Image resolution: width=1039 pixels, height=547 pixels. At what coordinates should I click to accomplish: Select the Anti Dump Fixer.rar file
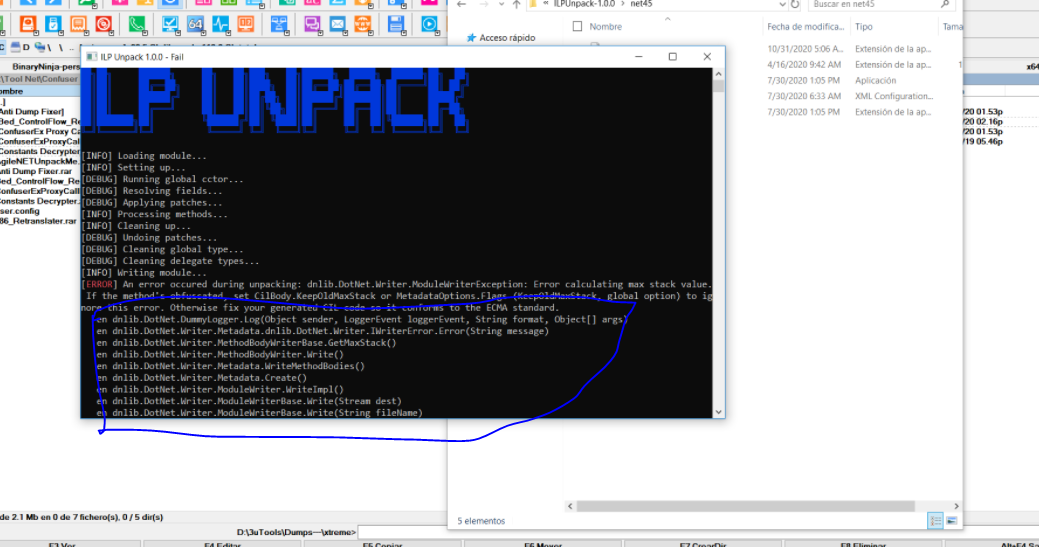36,172
